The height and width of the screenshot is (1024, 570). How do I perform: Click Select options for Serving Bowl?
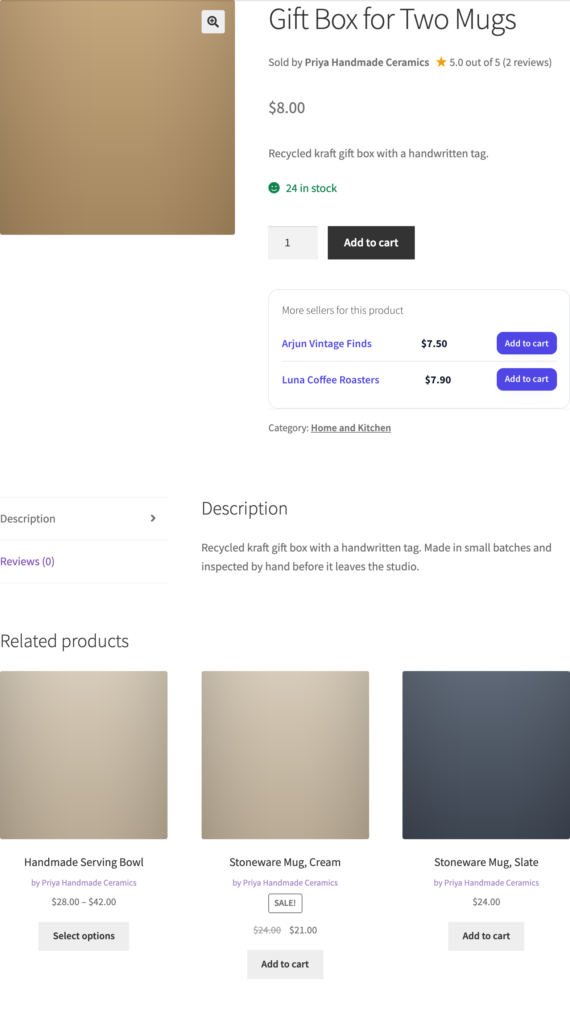[84, 936]
